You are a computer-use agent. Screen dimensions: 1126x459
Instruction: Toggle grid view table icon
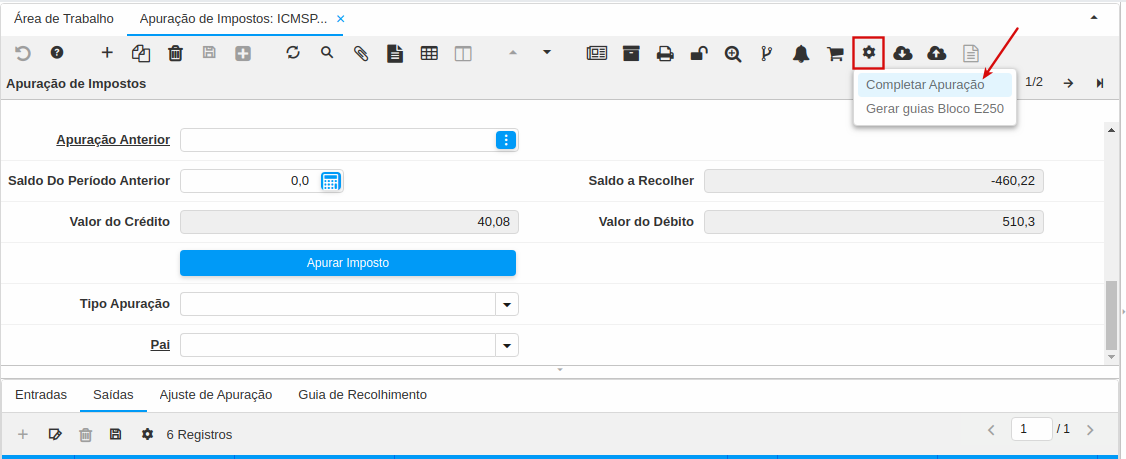429,54
